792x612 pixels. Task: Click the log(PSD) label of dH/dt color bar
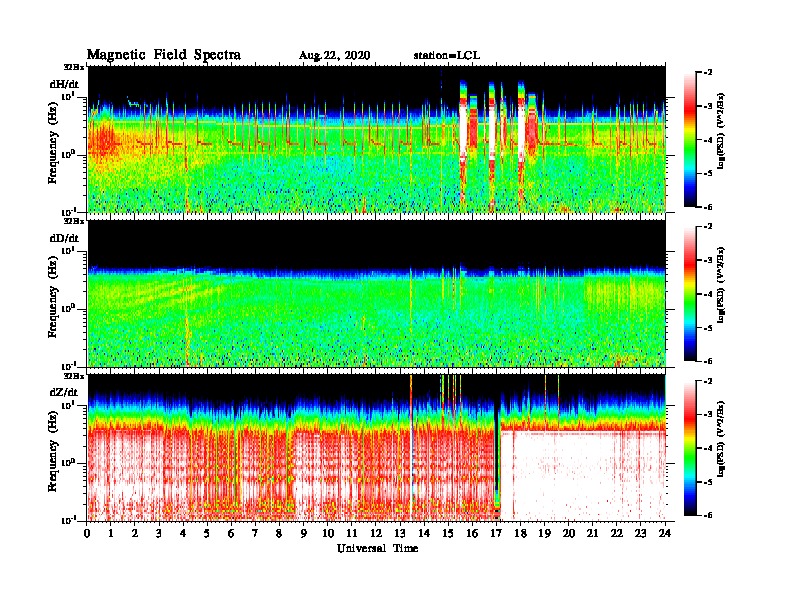click(721, 131)
